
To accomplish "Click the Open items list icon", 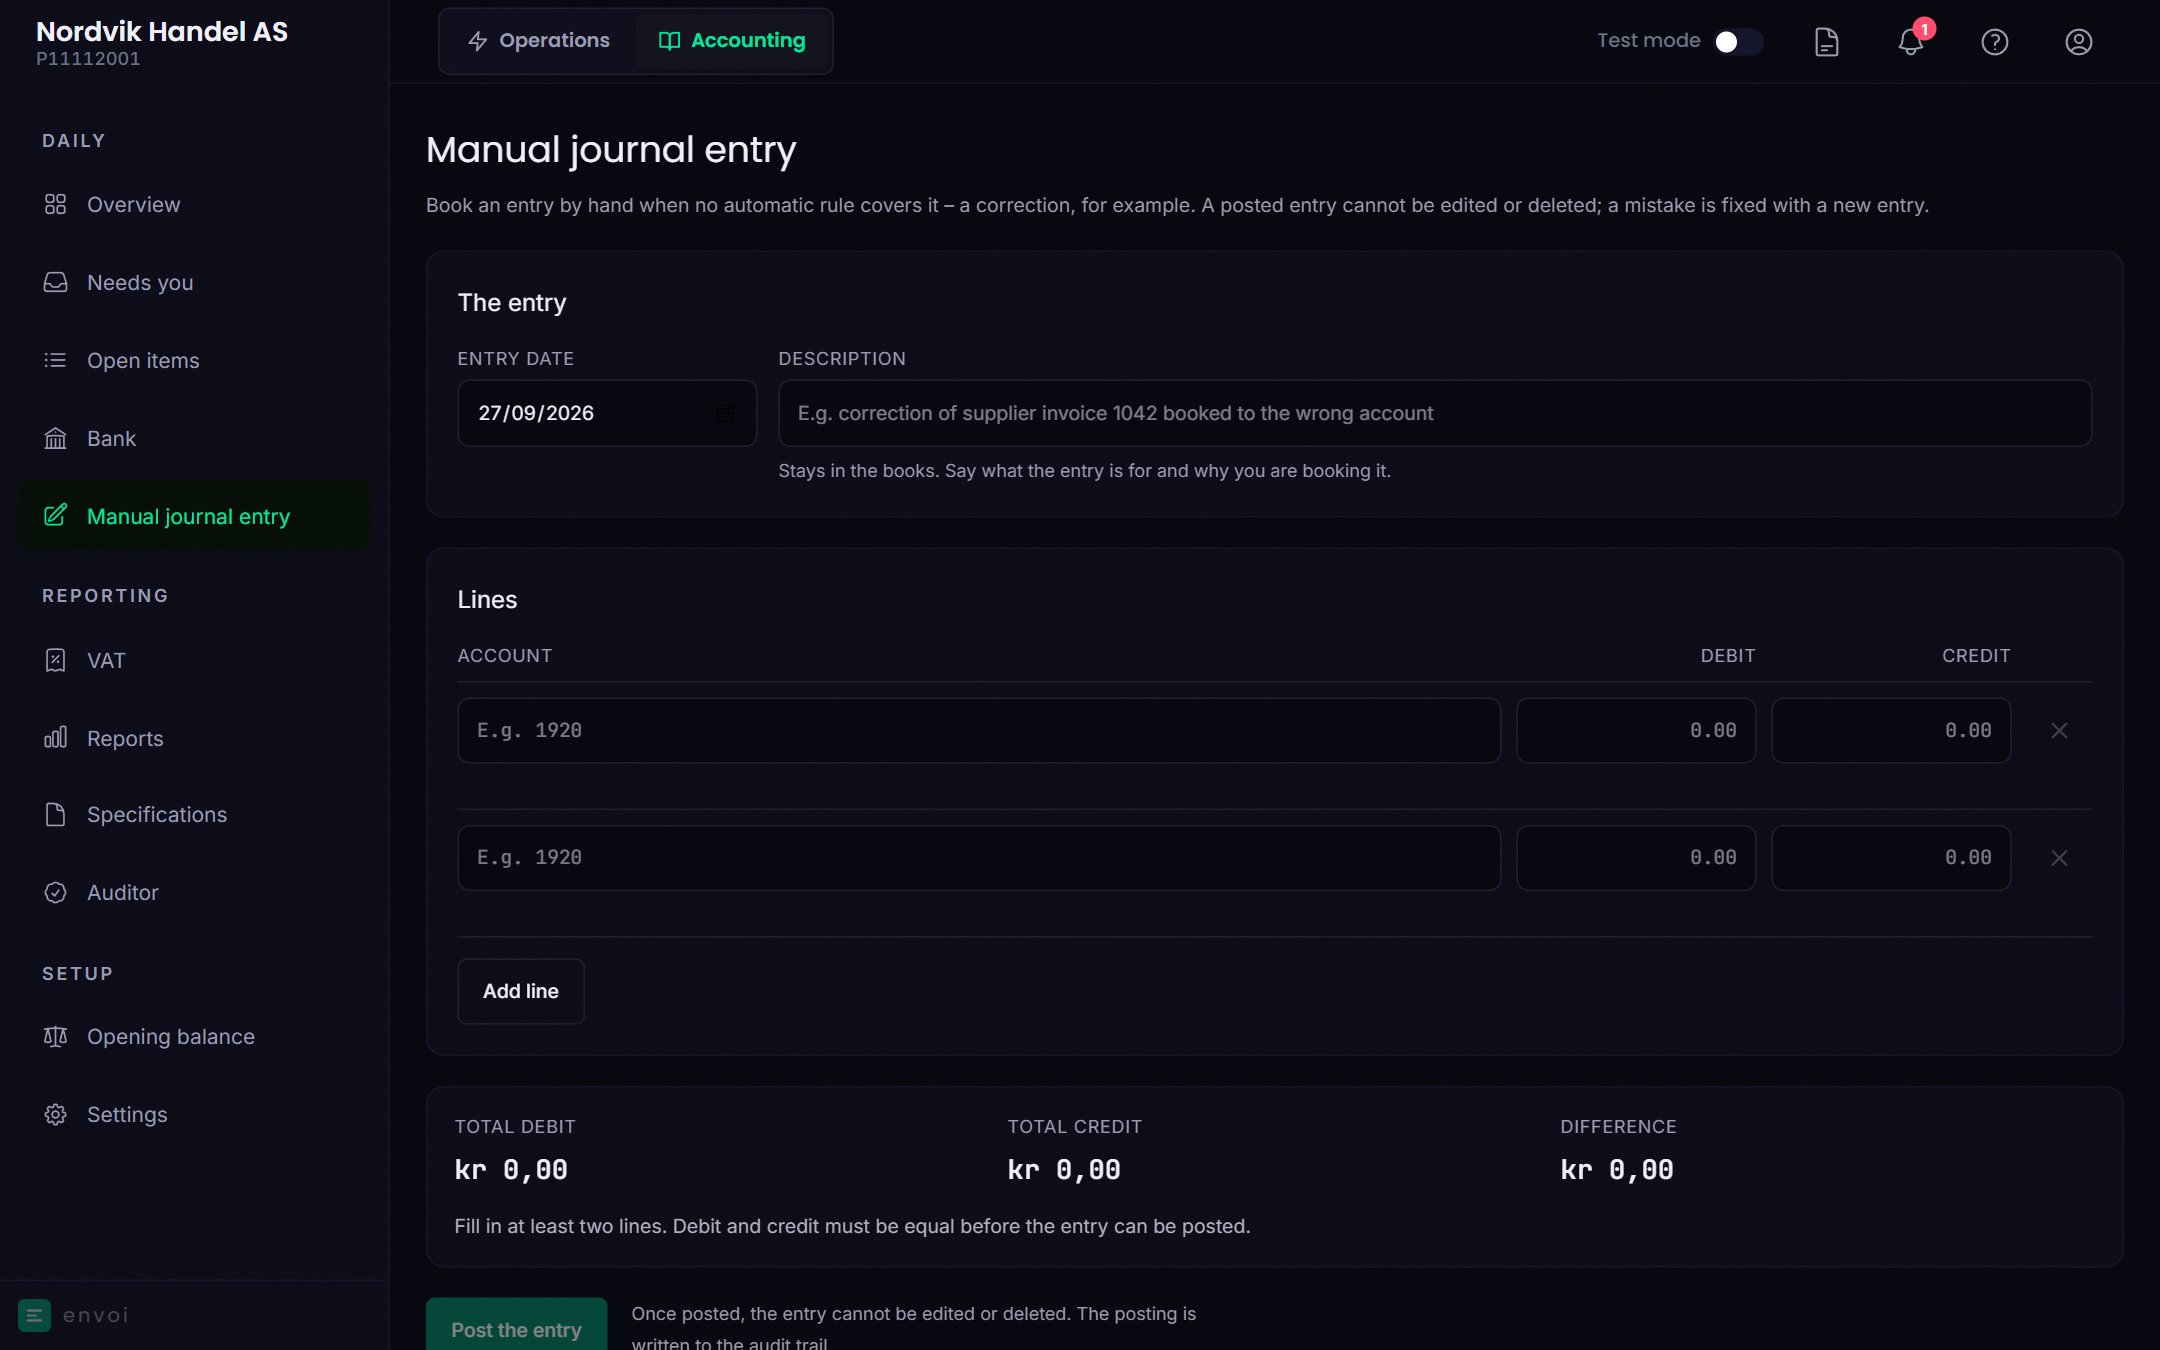I will click(x=55, y=360).
